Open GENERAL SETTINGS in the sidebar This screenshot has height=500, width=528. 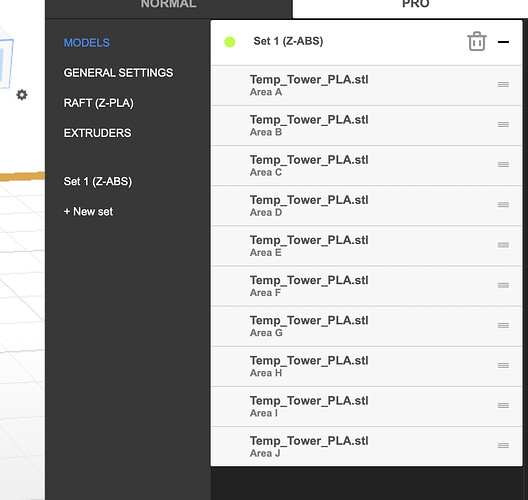point(118,73)
